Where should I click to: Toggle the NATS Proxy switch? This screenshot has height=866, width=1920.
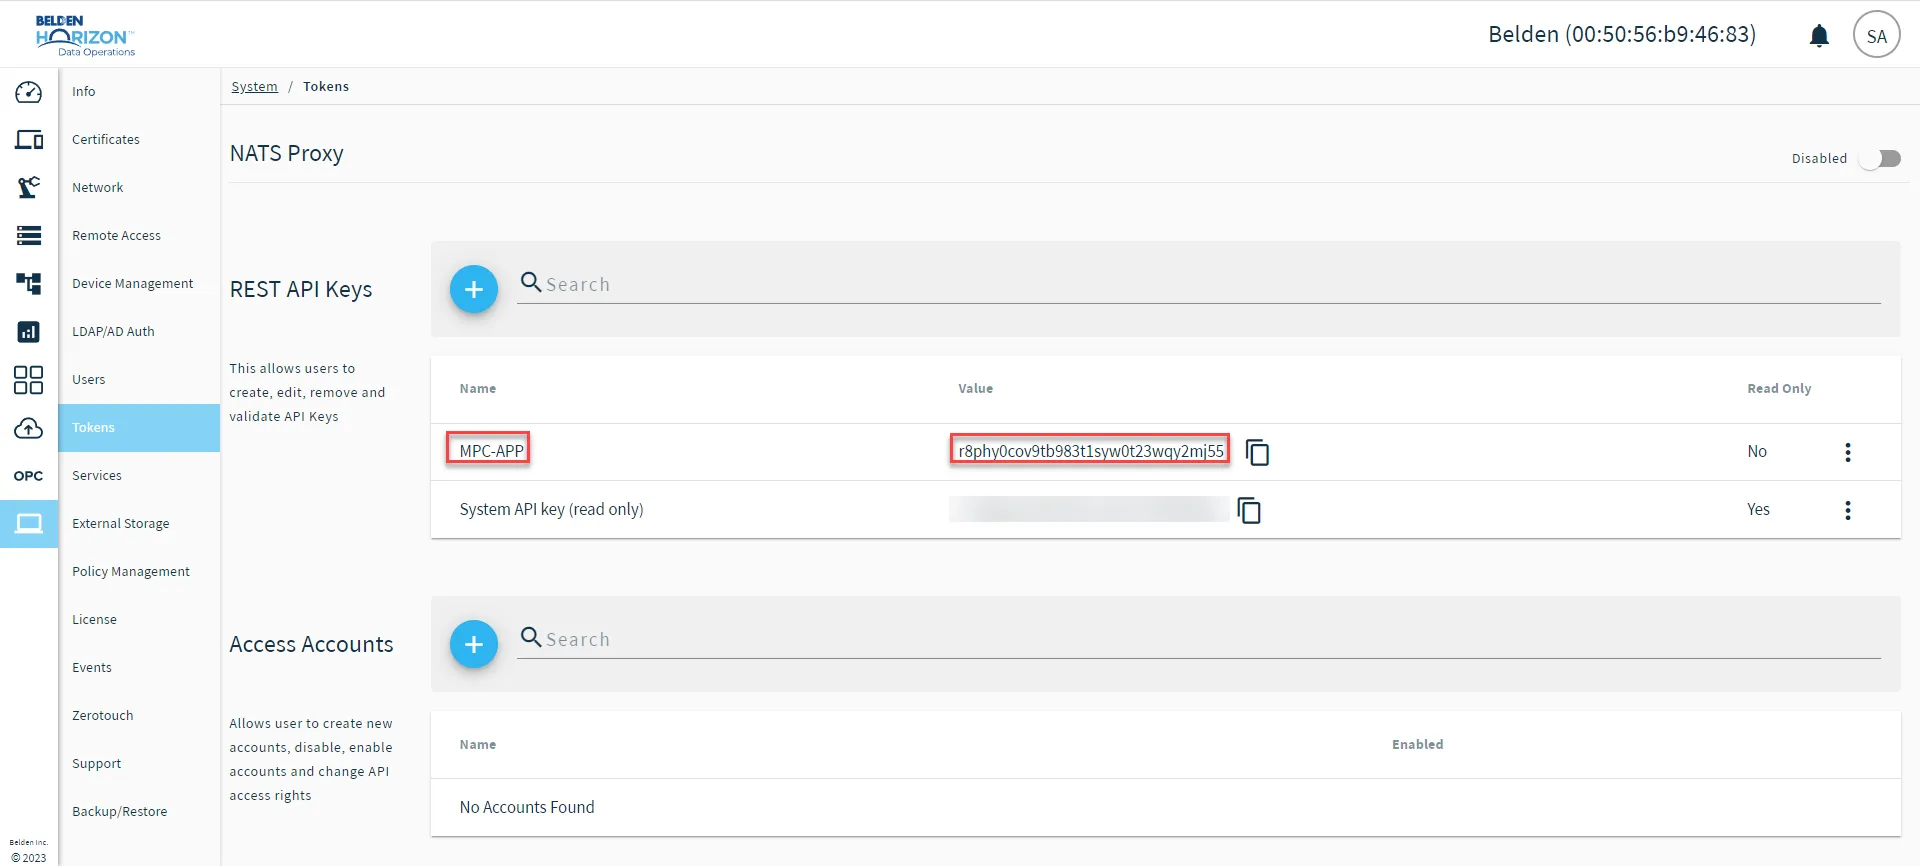click(1880, 159)
